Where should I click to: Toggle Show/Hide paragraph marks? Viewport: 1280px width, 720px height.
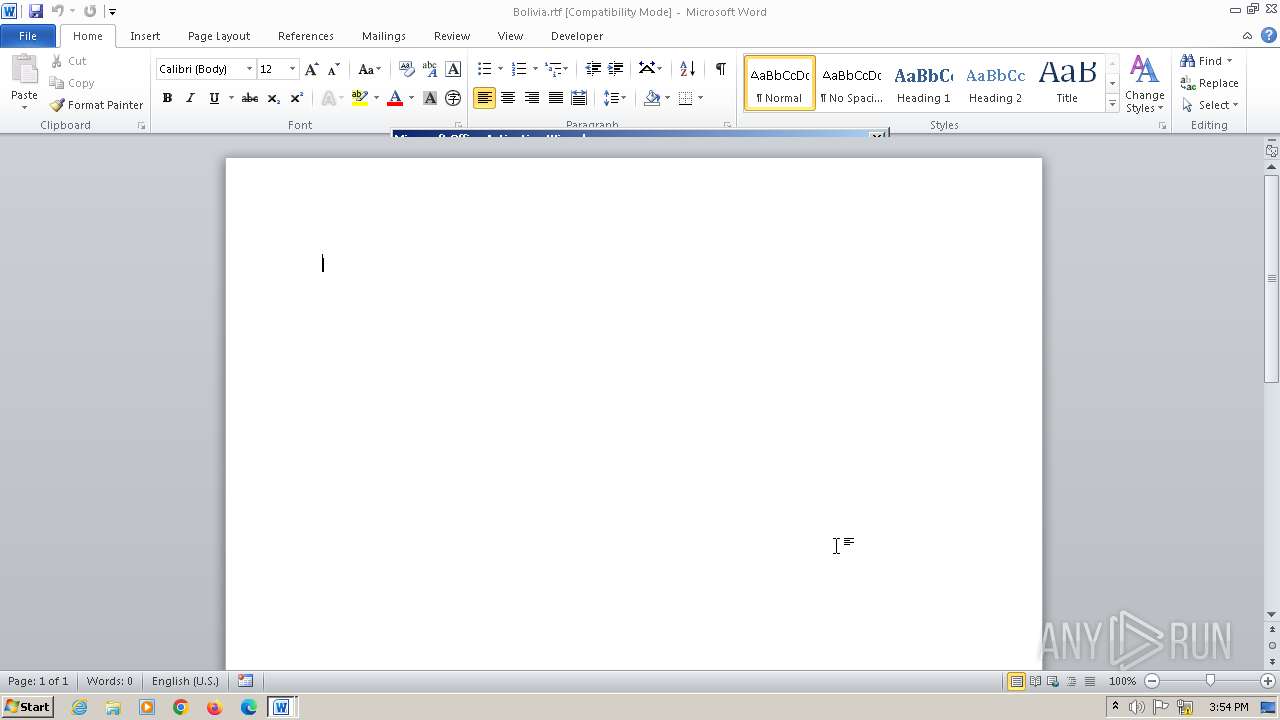click(720, 69)
